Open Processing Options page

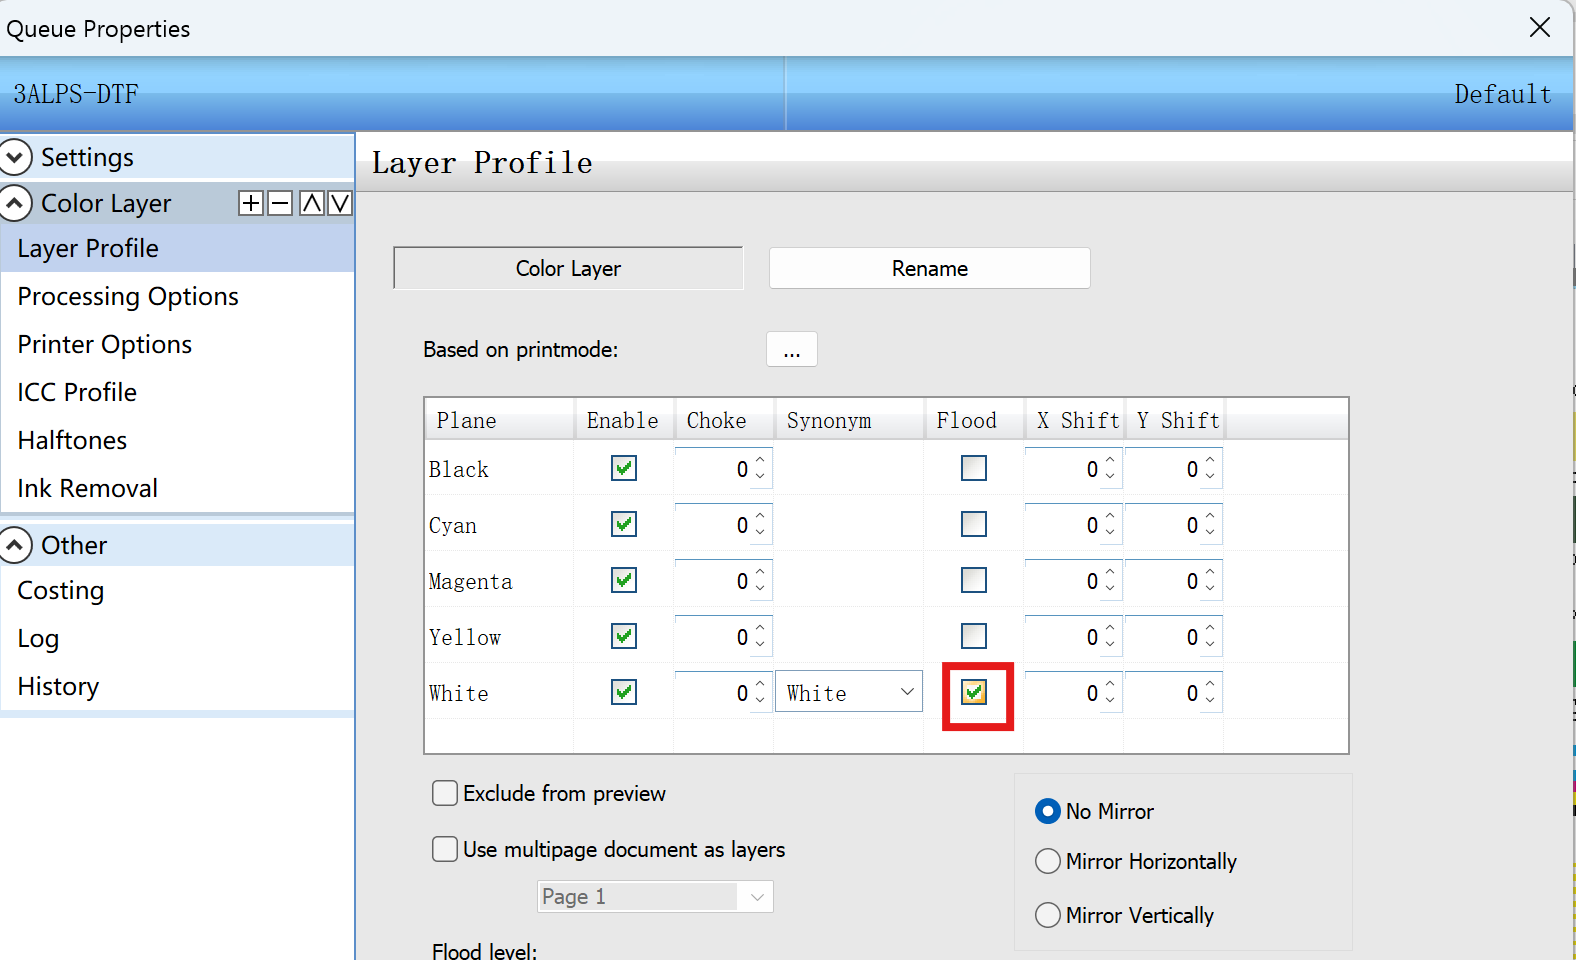click(x=128, y=296)
